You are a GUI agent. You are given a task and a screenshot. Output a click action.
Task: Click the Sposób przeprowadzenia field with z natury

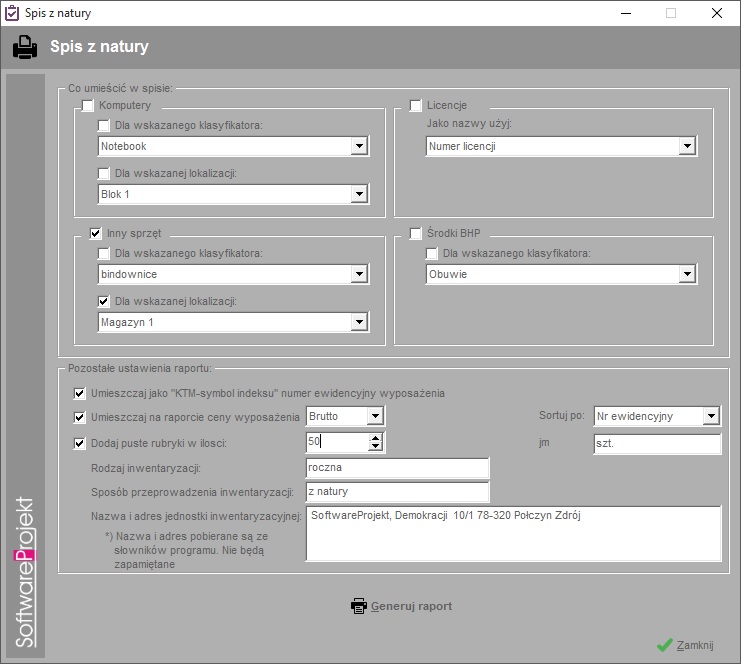tap(397, 492)
